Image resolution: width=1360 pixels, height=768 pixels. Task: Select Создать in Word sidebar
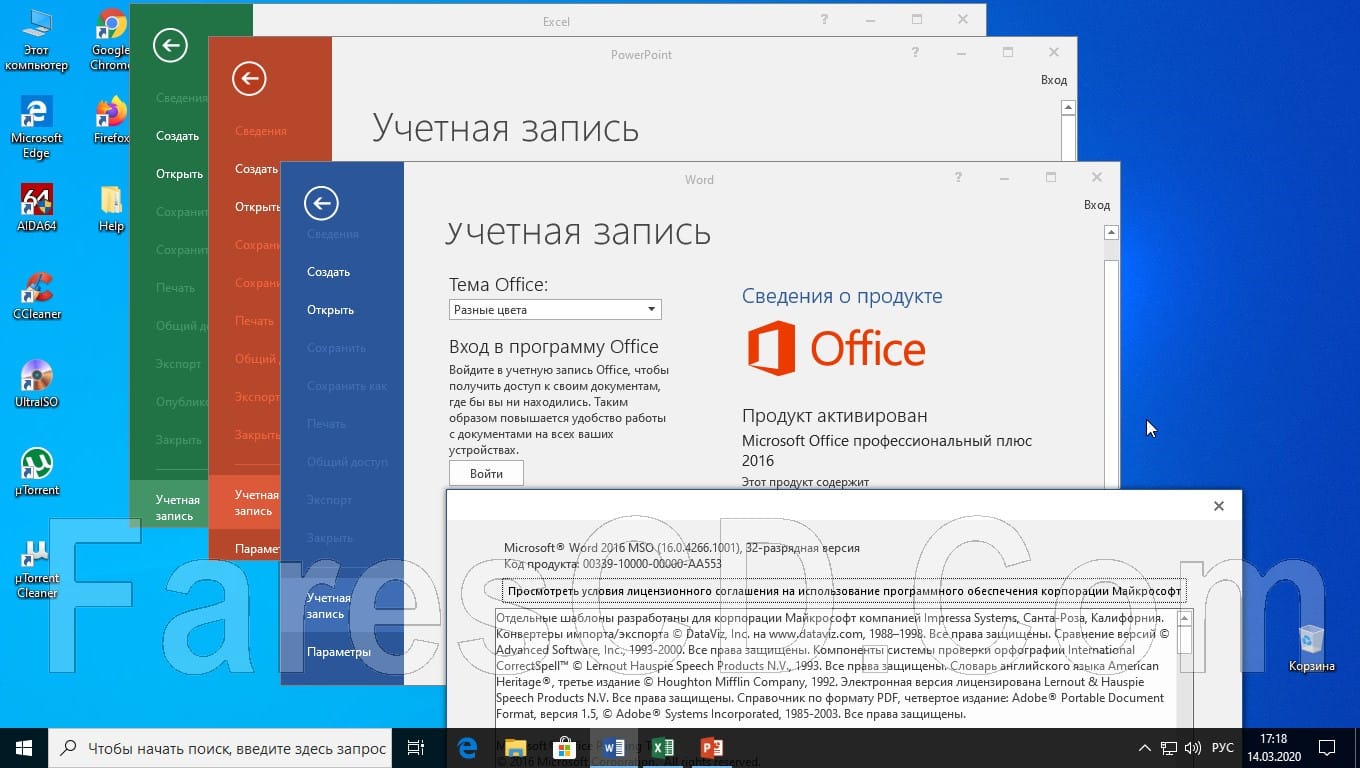point(328,272)
